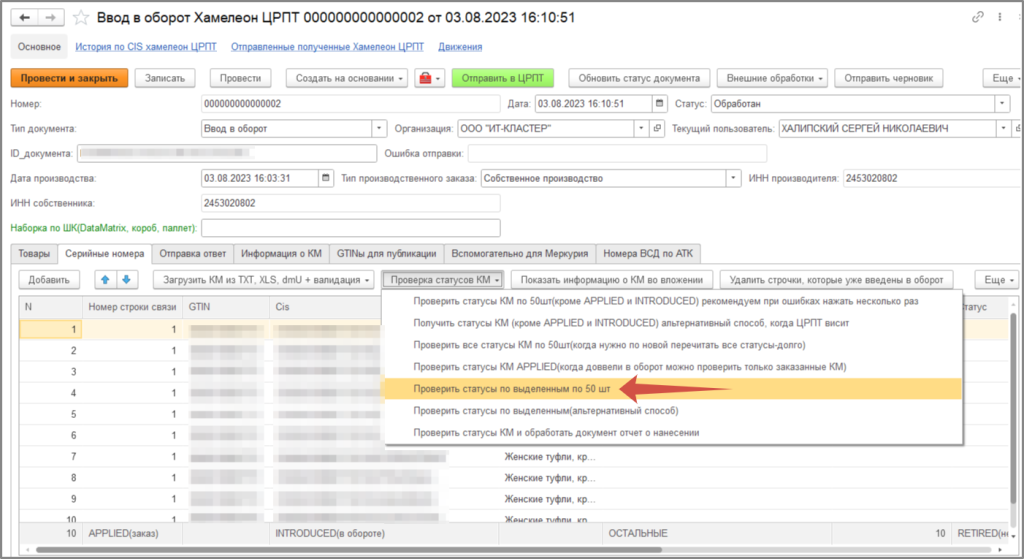Screen dimensions: 1024x559
Task: Open the Создать на основании dropdown
Action: tap(347, 78)
